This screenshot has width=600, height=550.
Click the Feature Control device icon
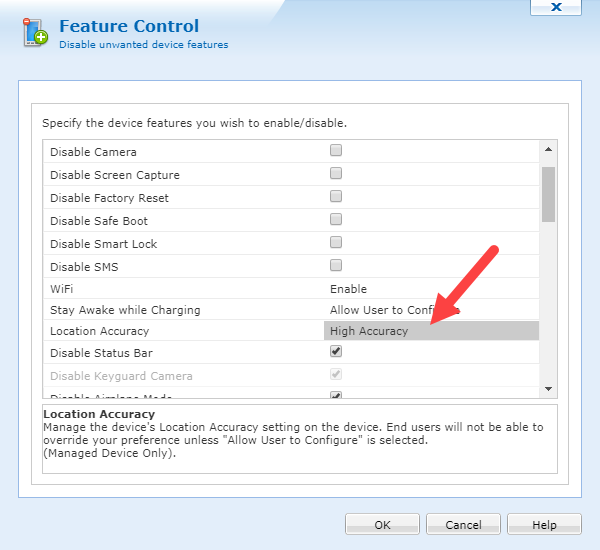click(x=35, y=33)
